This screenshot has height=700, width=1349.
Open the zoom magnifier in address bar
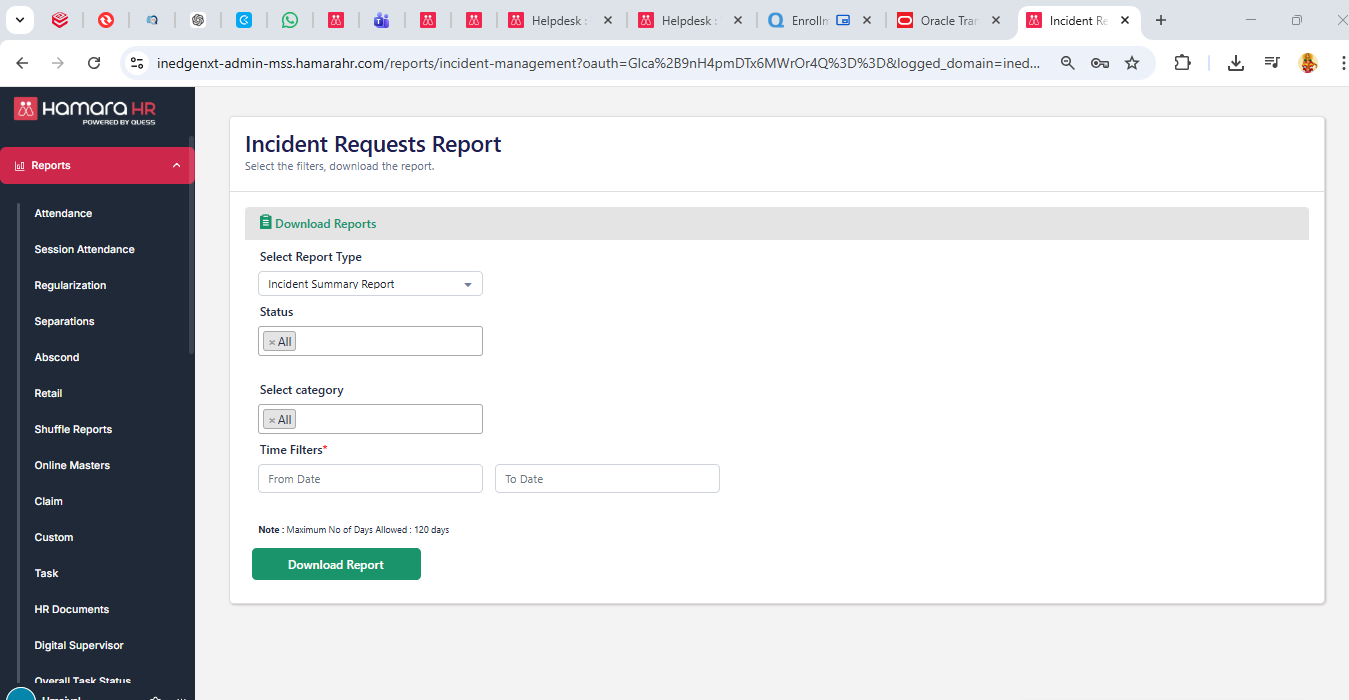coord(1068,63)
